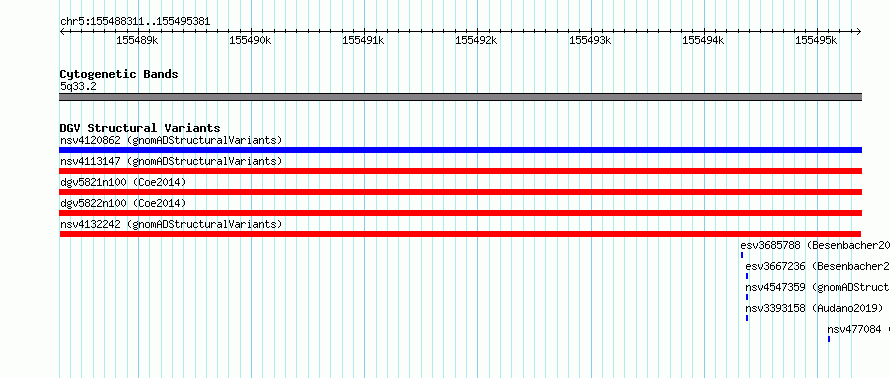This screenshot has width=890, height=378.
Task: Open nsv4120862 (gnomADStructuralVariants) label
Action: [x=171, y=140]
